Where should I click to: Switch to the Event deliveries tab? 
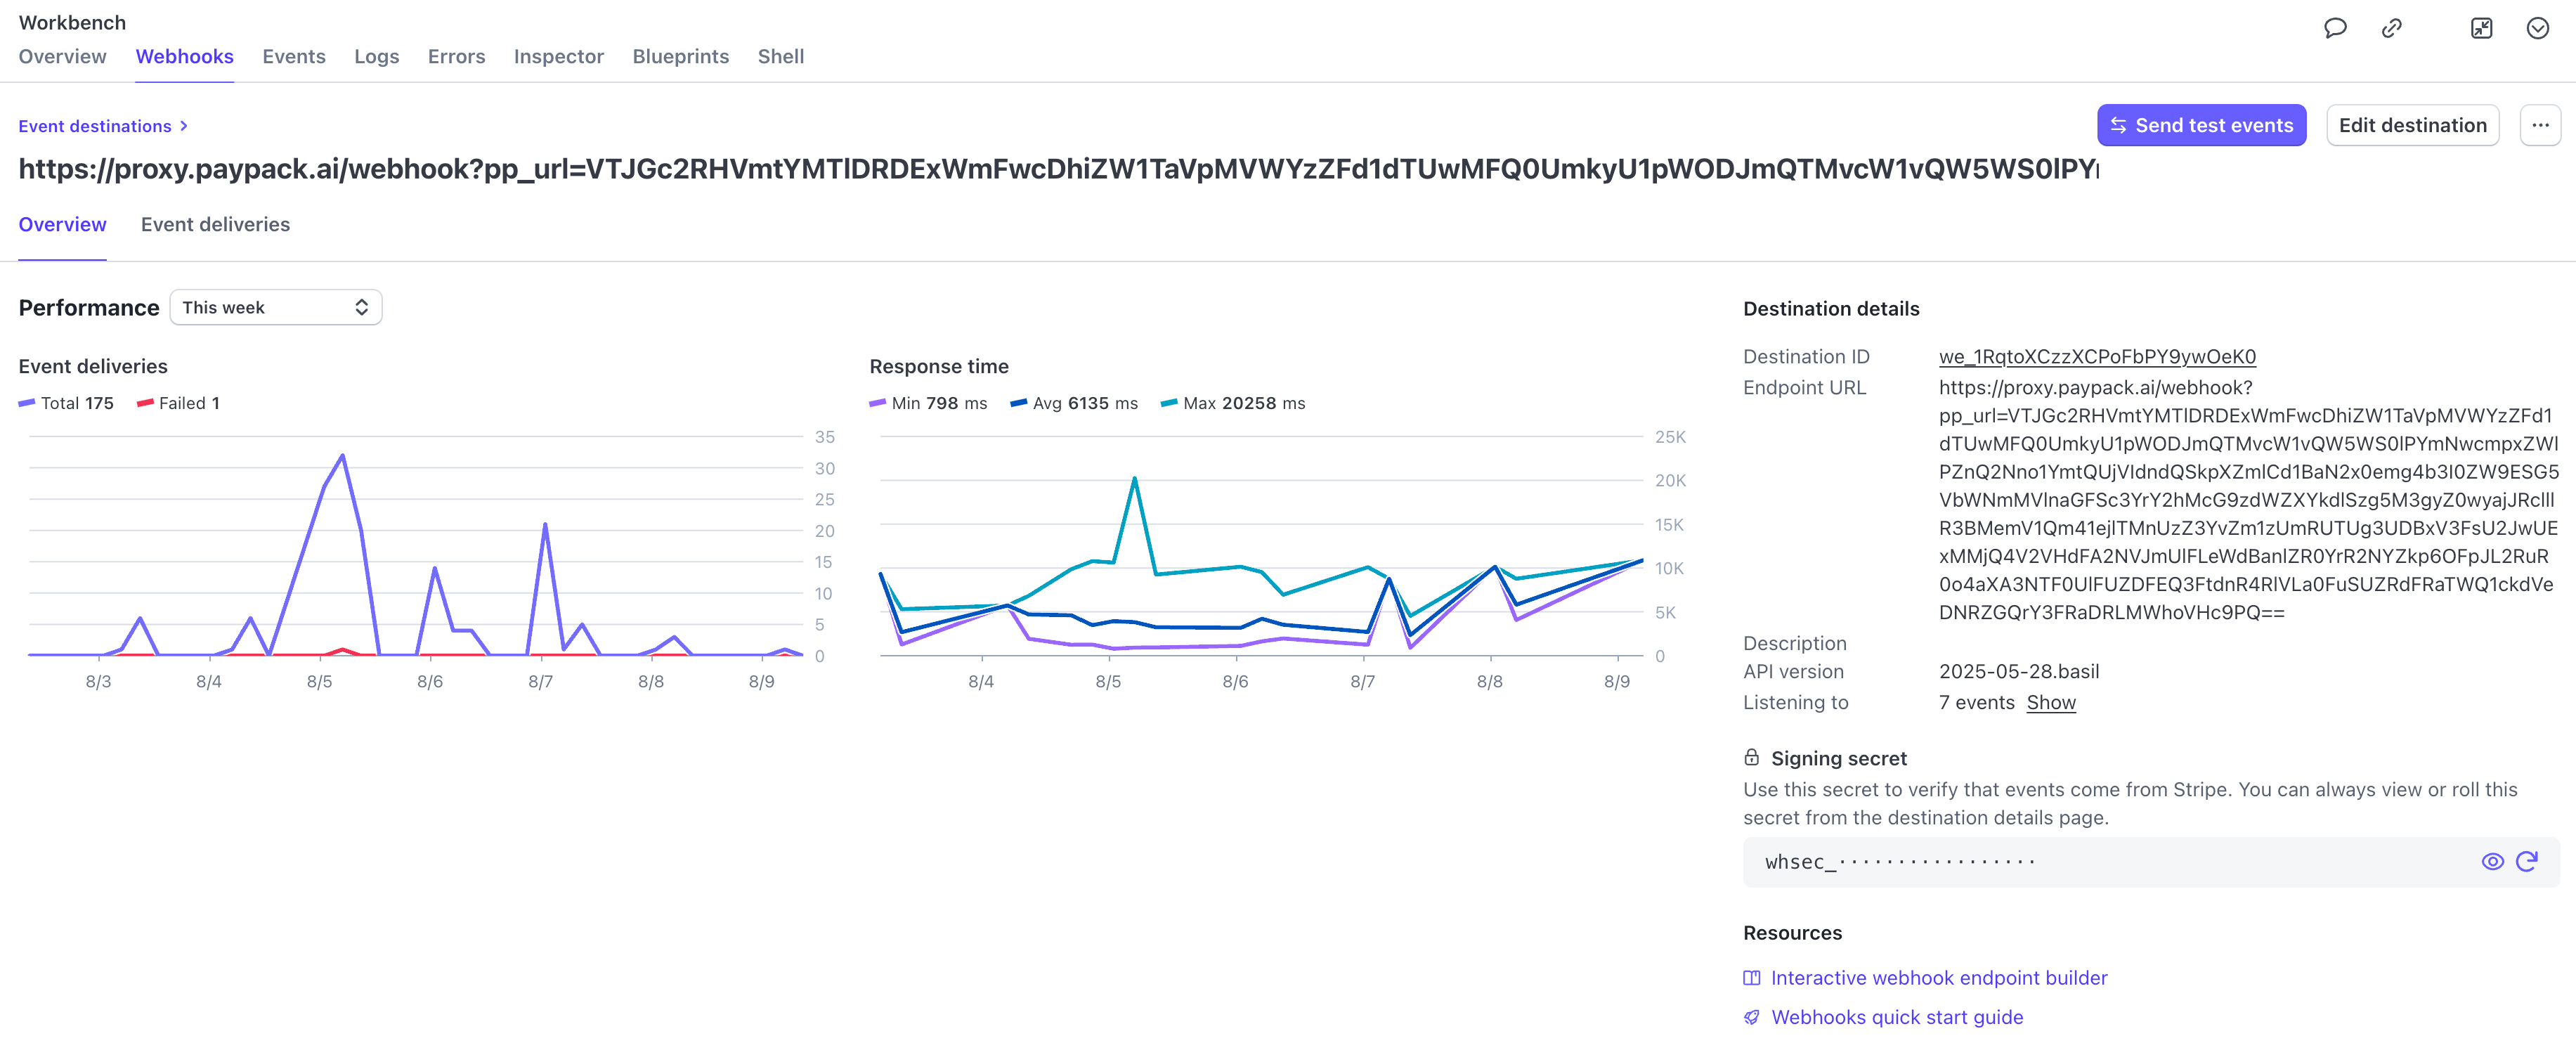pos(215,224)
